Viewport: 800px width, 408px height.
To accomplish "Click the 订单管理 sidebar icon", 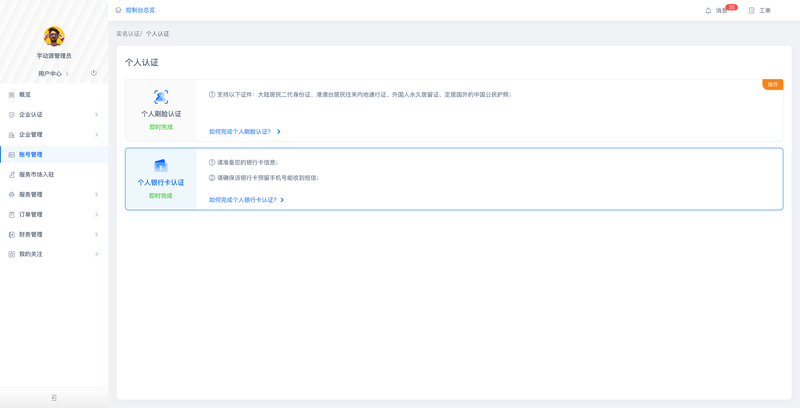I will point(12,215).
